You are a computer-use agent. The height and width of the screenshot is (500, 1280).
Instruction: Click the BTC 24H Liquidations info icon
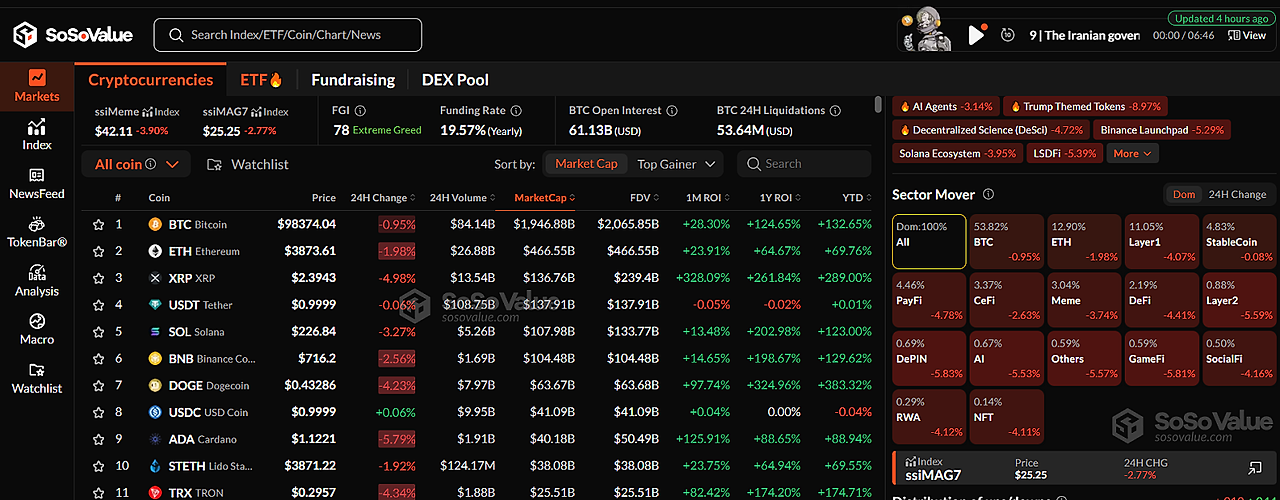tap(836, 111)
